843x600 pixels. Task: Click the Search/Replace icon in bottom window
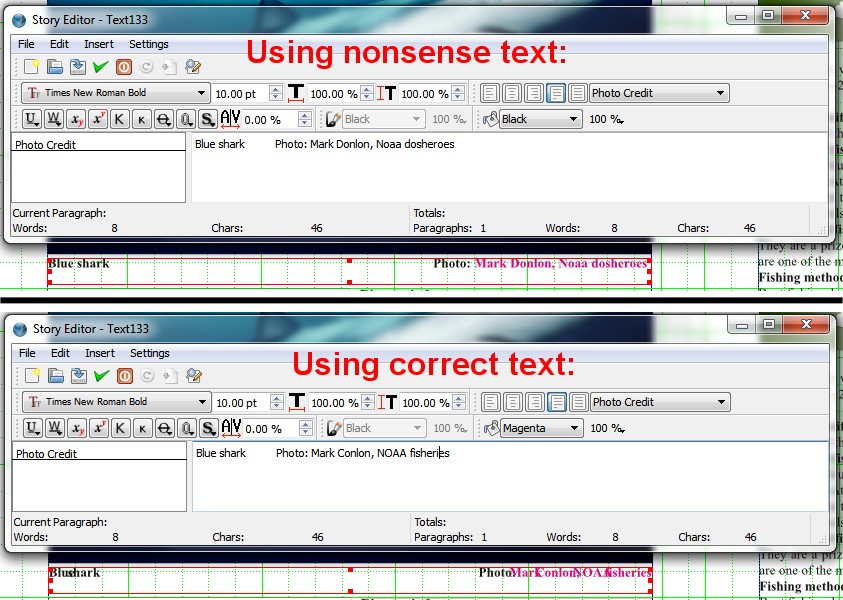[194, 376]
